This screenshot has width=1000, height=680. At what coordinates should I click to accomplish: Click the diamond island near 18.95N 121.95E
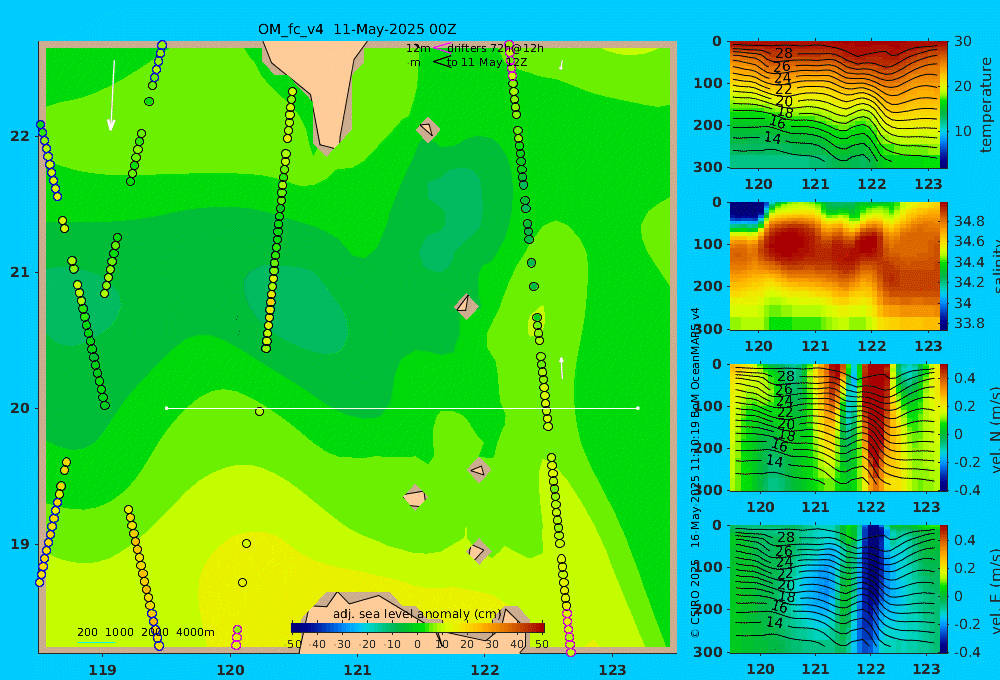[x=478, y=551]
